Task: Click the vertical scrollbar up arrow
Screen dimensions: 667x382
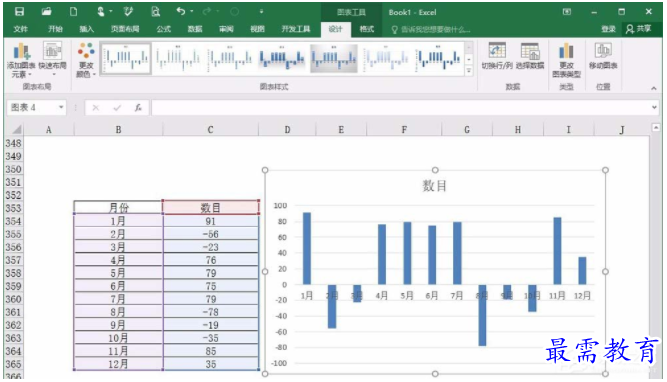Action: point(656,128)
